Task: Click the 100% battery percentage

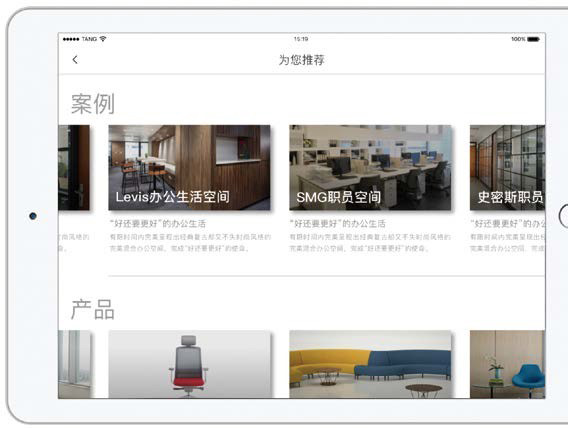Action: tap(518, 39)
